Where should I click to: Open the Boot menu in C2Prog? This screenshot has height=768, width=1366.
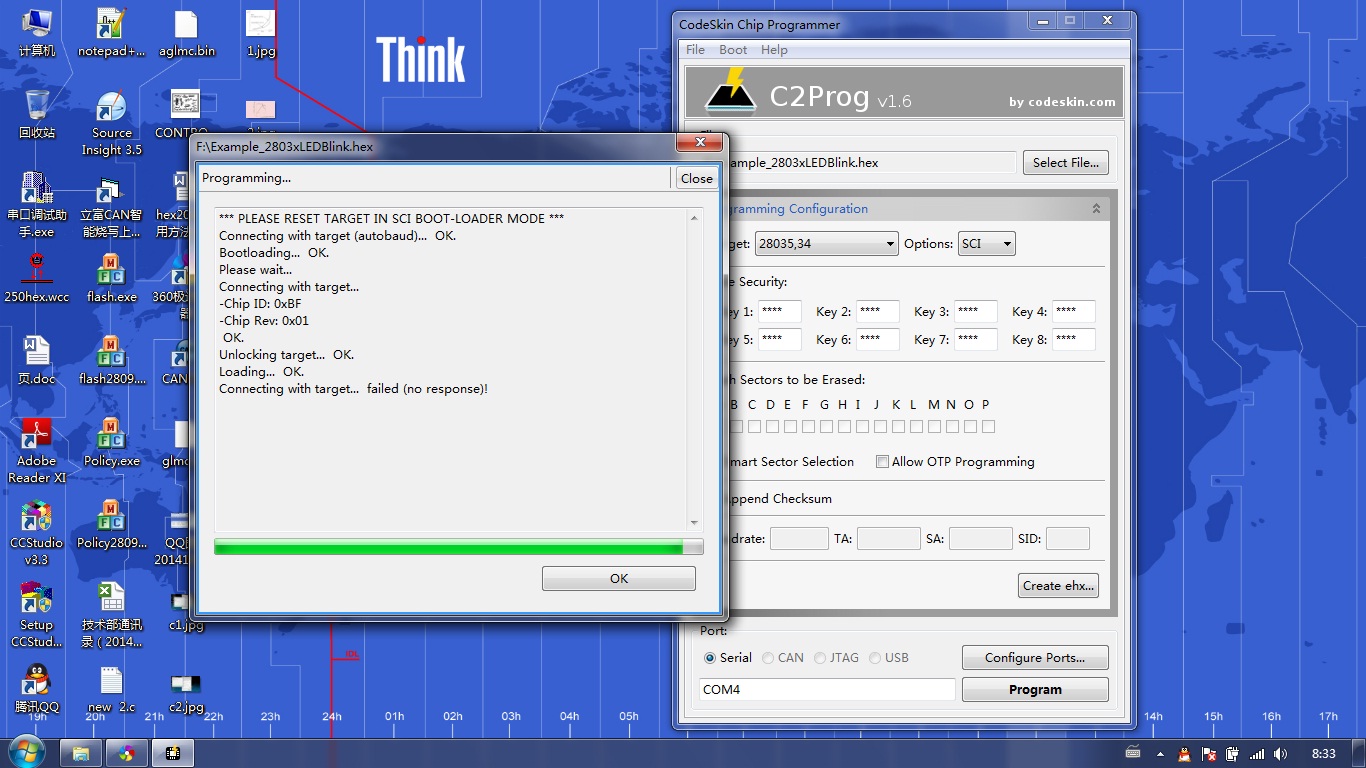[733, 50]
